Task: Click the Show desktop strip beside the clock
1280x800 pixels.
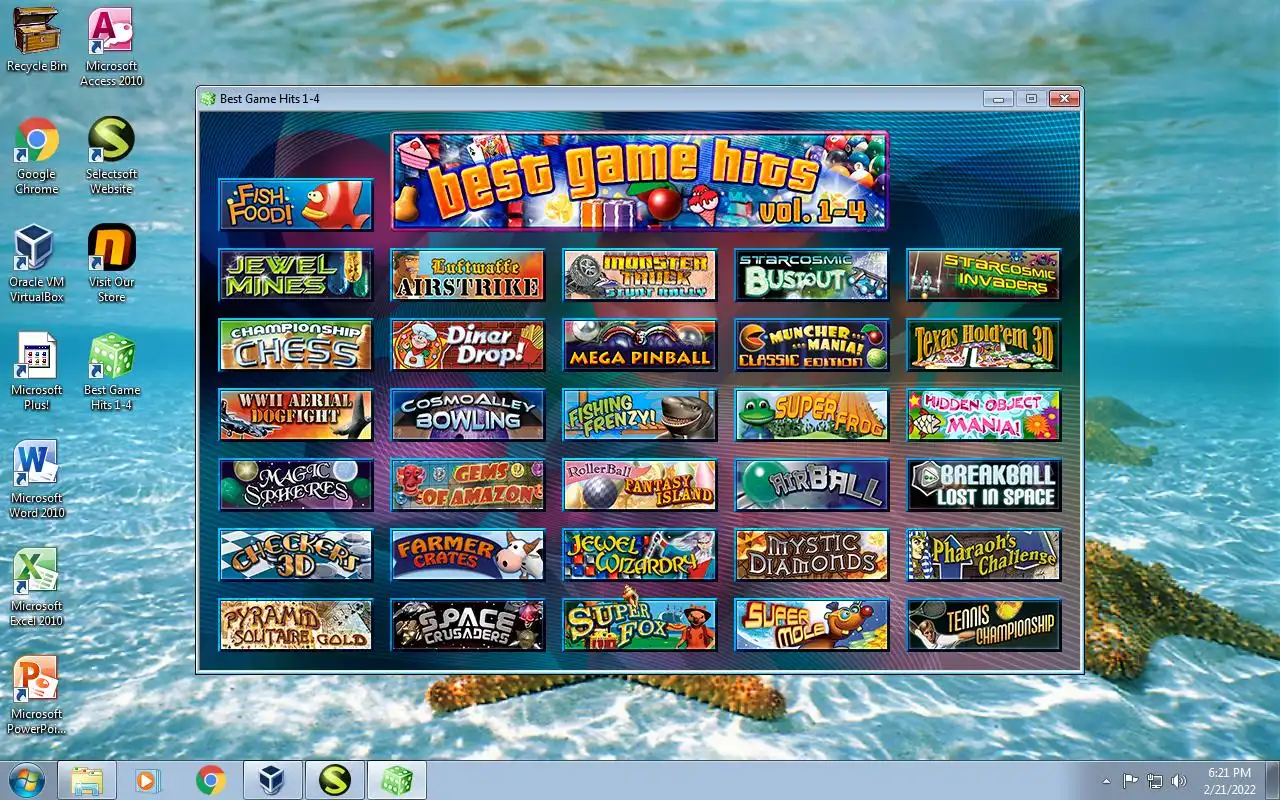Action: point(1272,780)
